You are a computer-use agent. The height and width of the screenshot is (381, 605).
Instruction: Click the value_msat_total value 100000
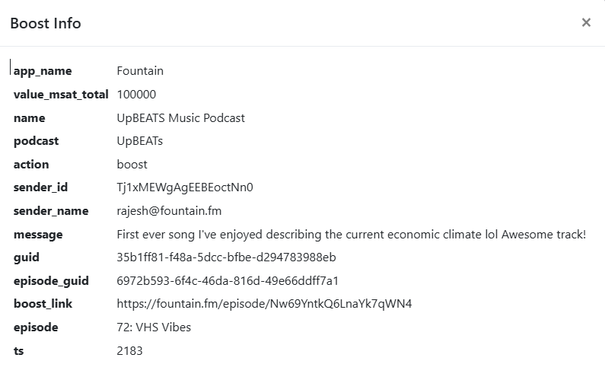136,95
